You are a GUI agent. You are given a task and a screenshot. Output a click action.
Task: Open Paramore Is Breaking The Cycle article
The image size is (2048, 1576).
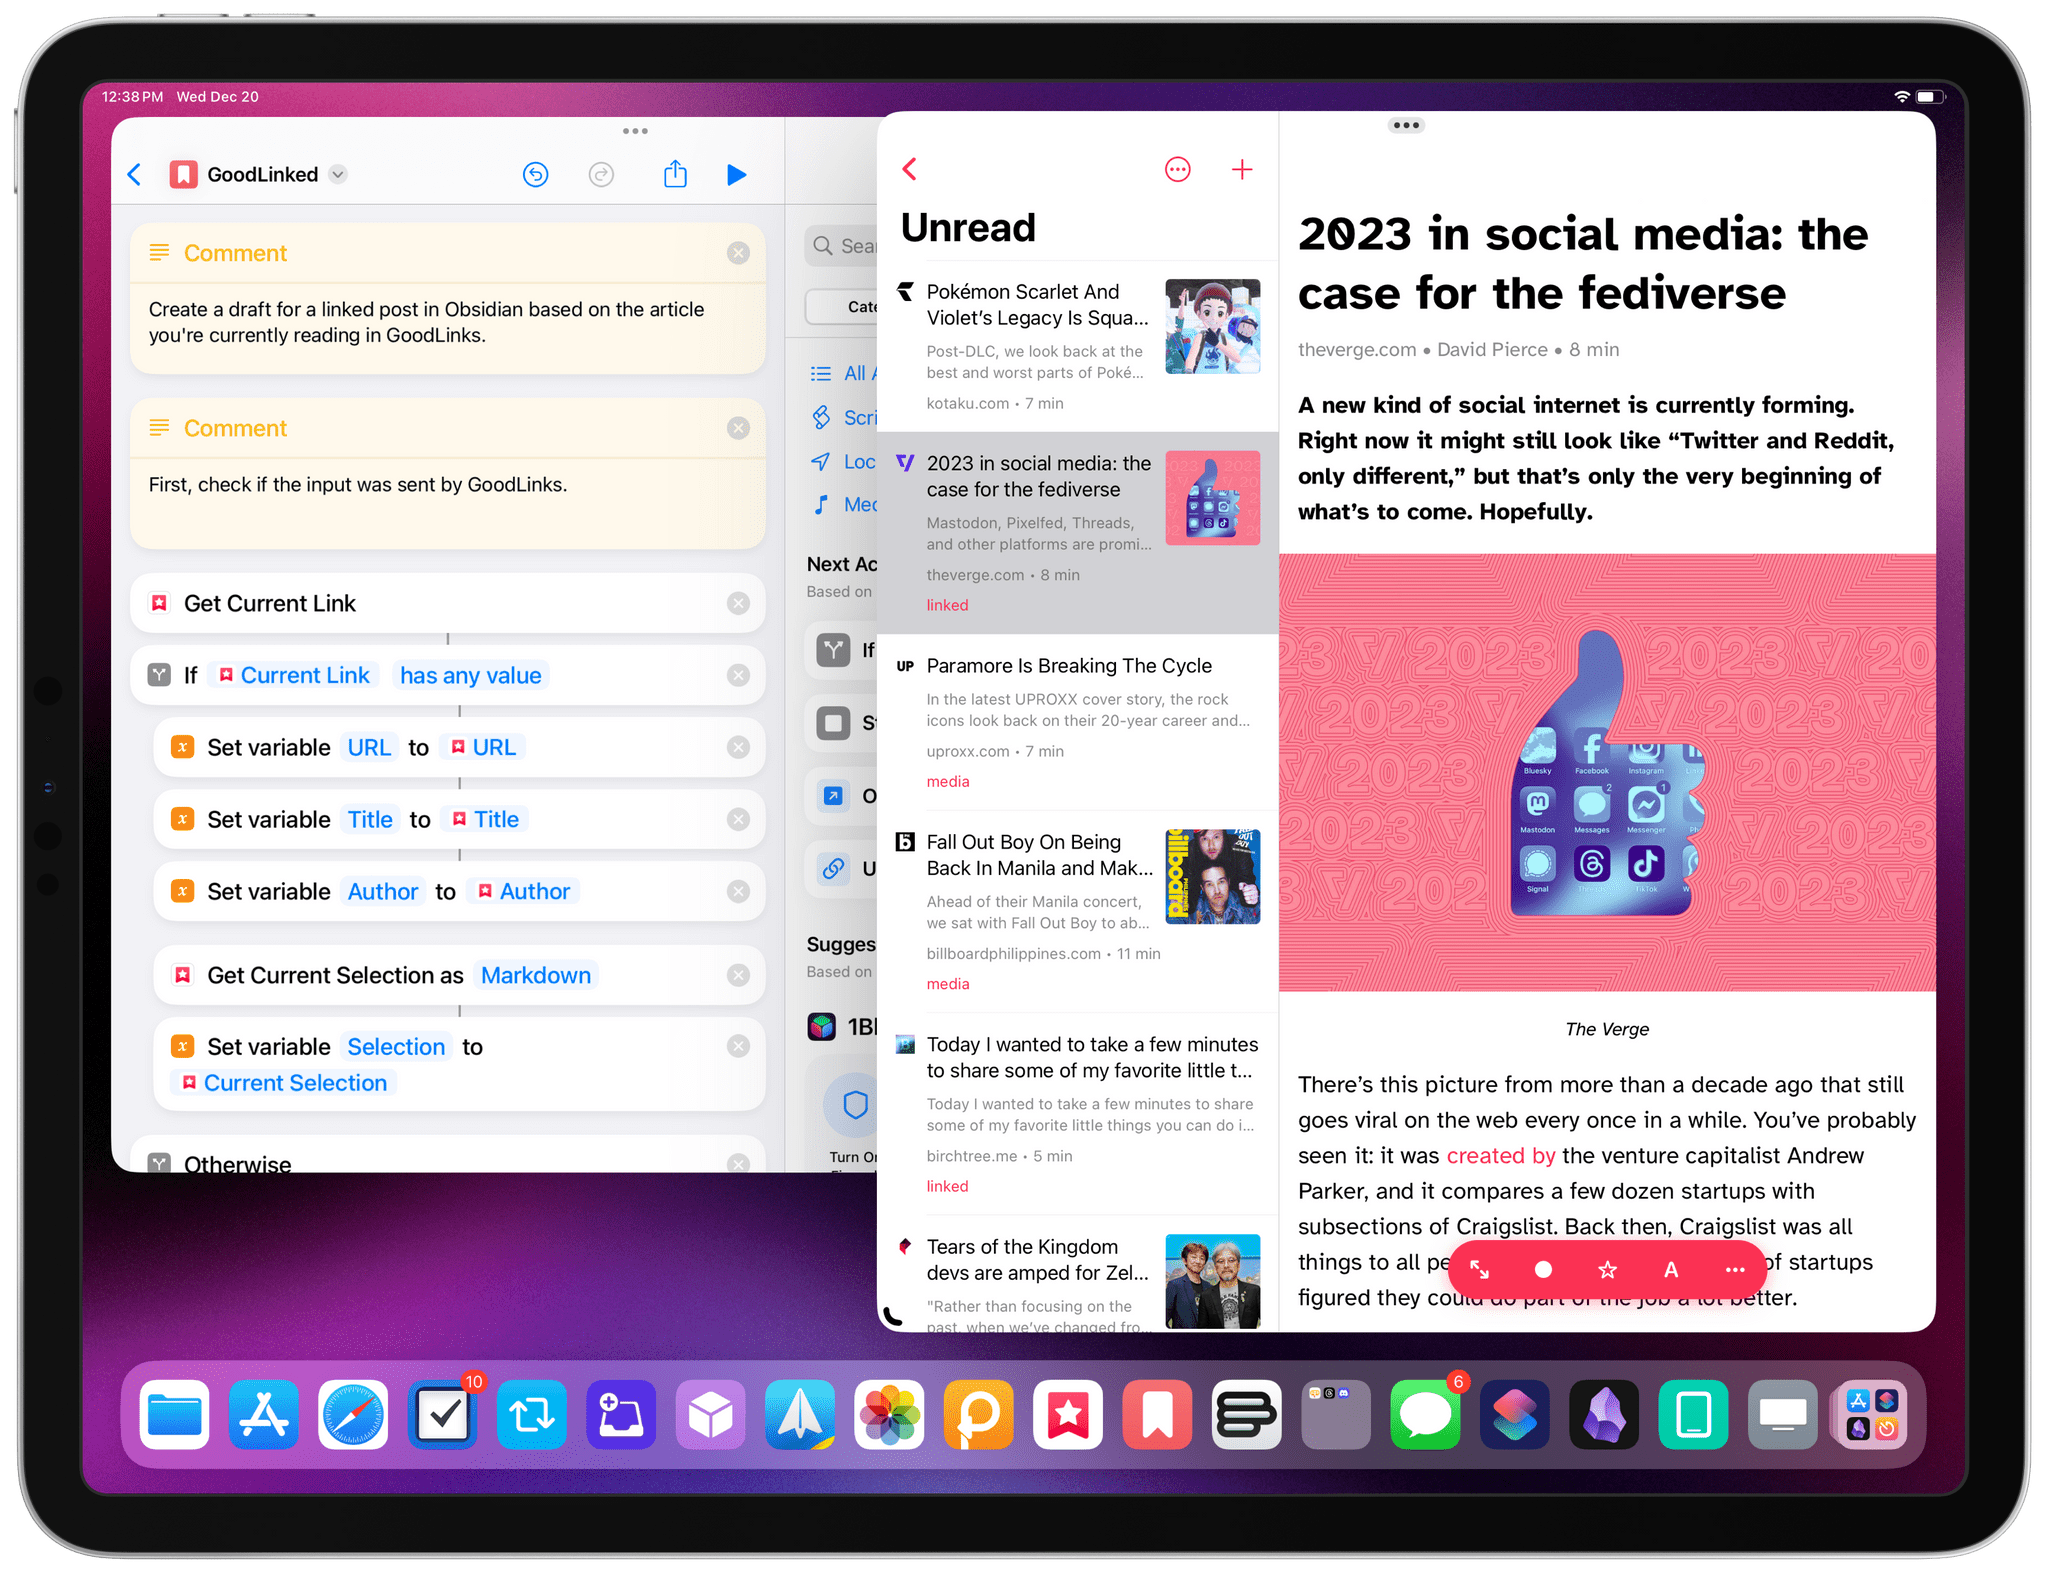[1078, 722]
